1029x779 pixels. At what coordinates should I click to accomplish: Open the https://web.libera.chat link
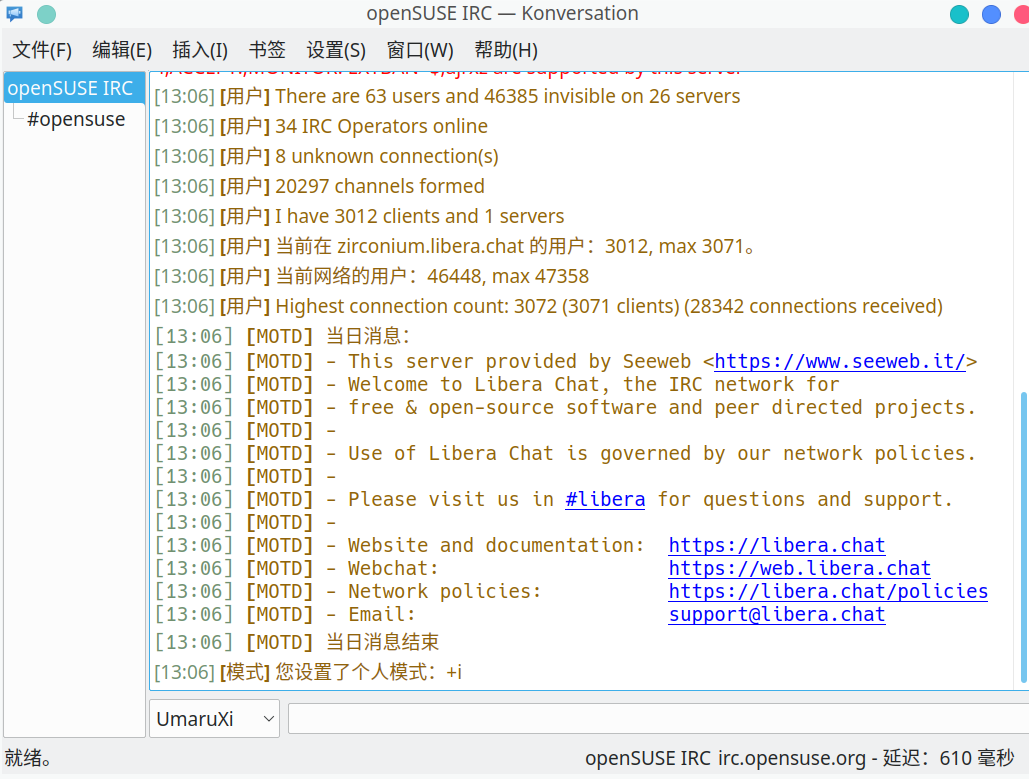coord(799,568)
